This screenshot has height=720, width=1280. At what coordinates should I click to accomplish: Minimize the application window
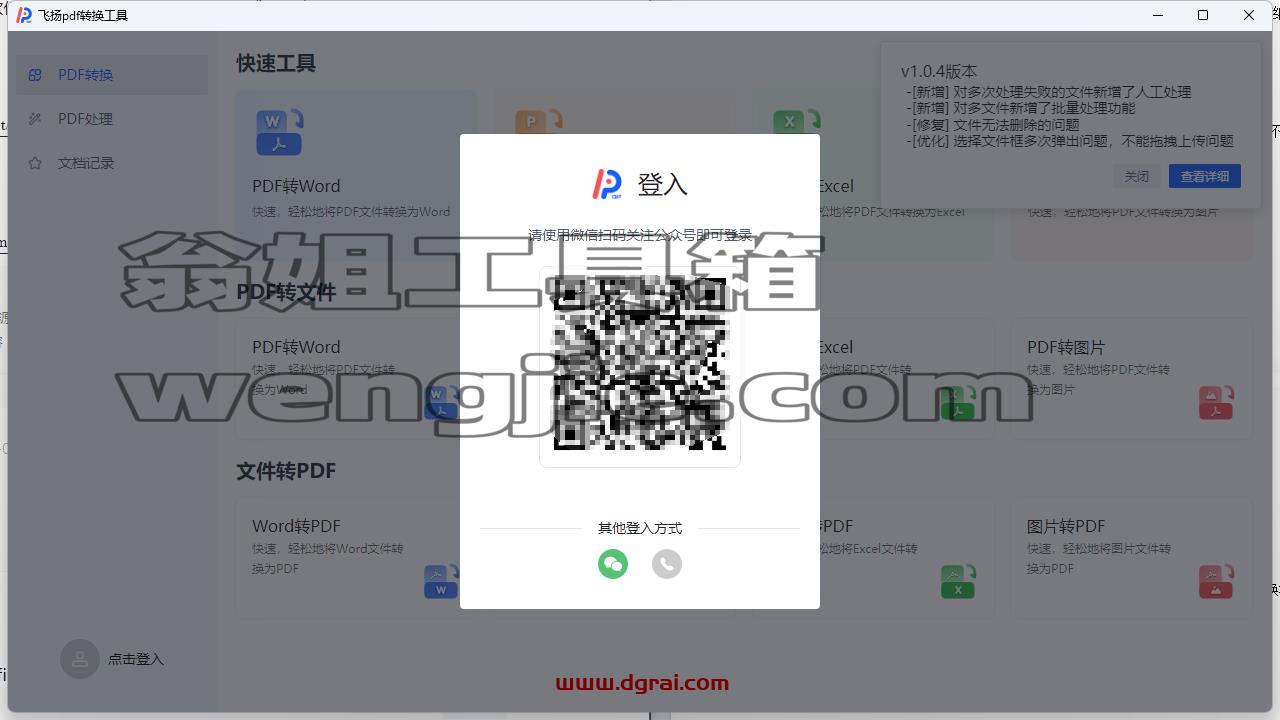(1157, 15)
